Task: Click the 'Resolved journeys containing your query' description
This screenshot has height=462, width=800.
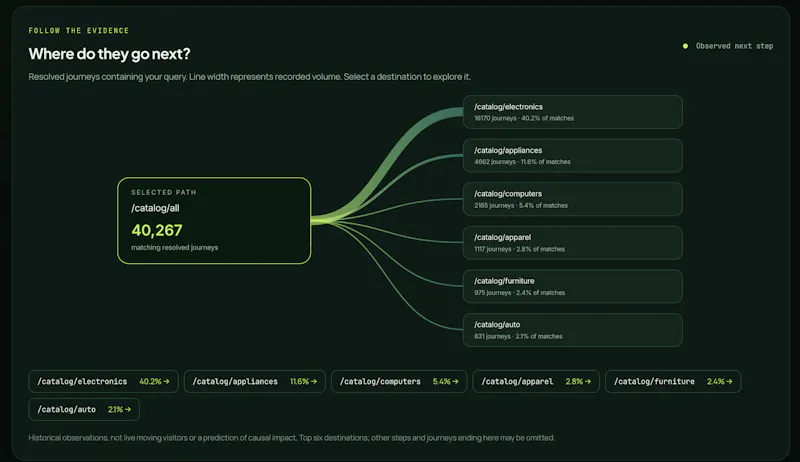Action: (249, 76)
